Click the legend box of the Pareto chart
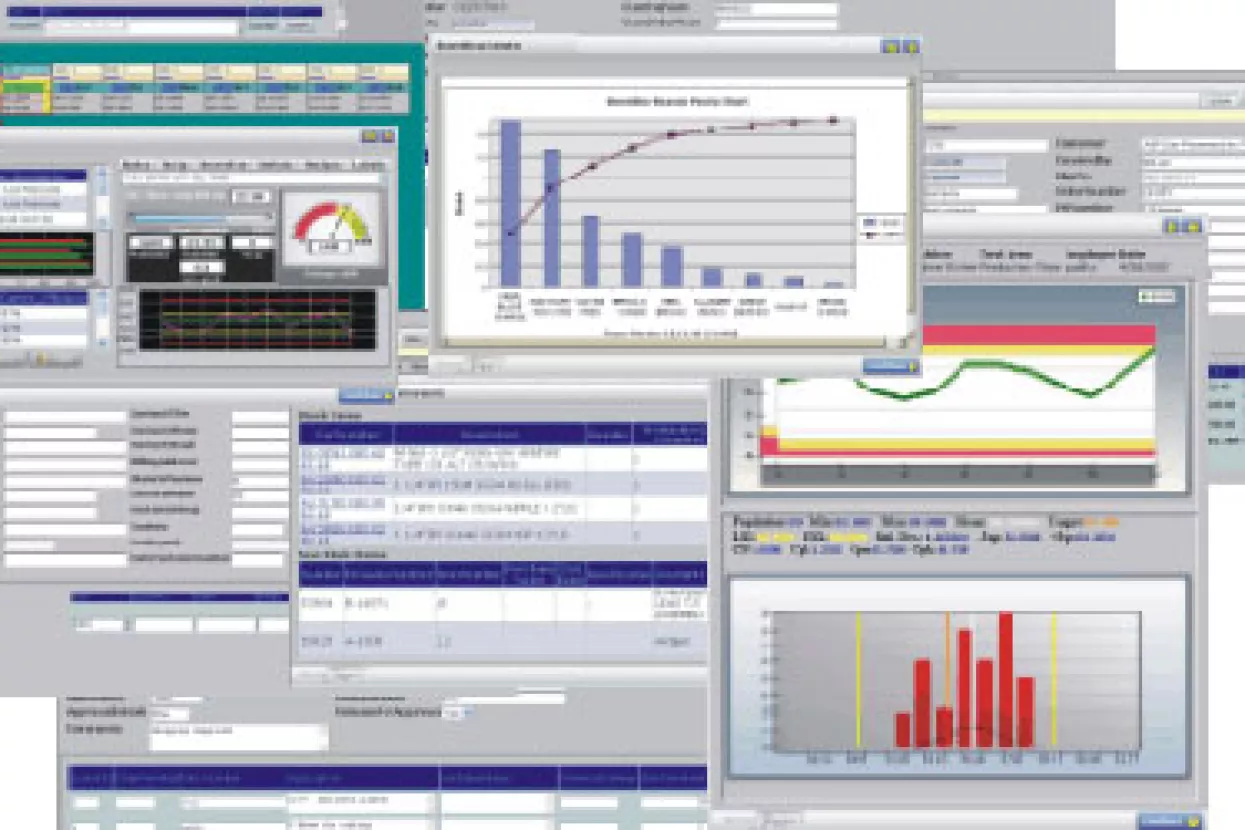The width and height of the screenshot is (1245, 830). pyautogui.click(x=880, y=227)
